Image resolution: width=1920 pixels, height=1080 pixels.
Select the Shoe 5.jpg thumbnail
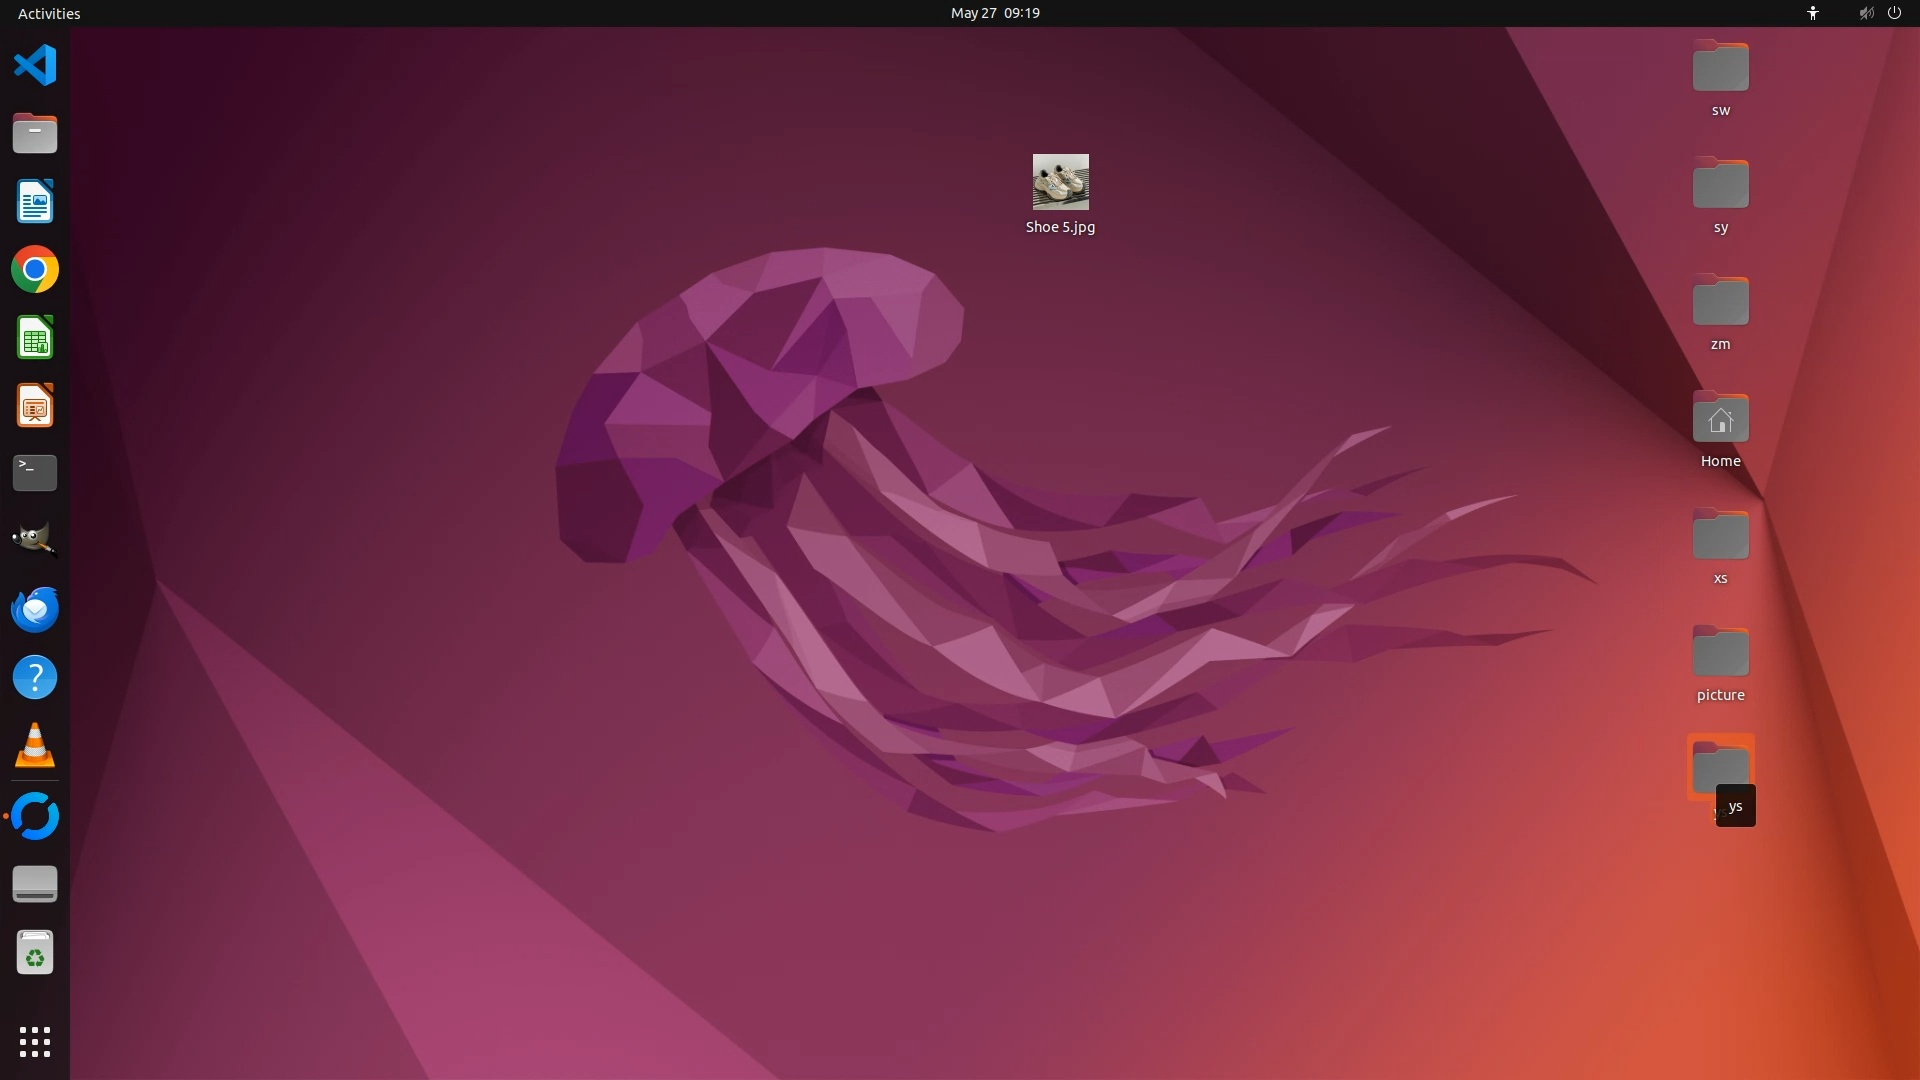tap(1060, 182)
